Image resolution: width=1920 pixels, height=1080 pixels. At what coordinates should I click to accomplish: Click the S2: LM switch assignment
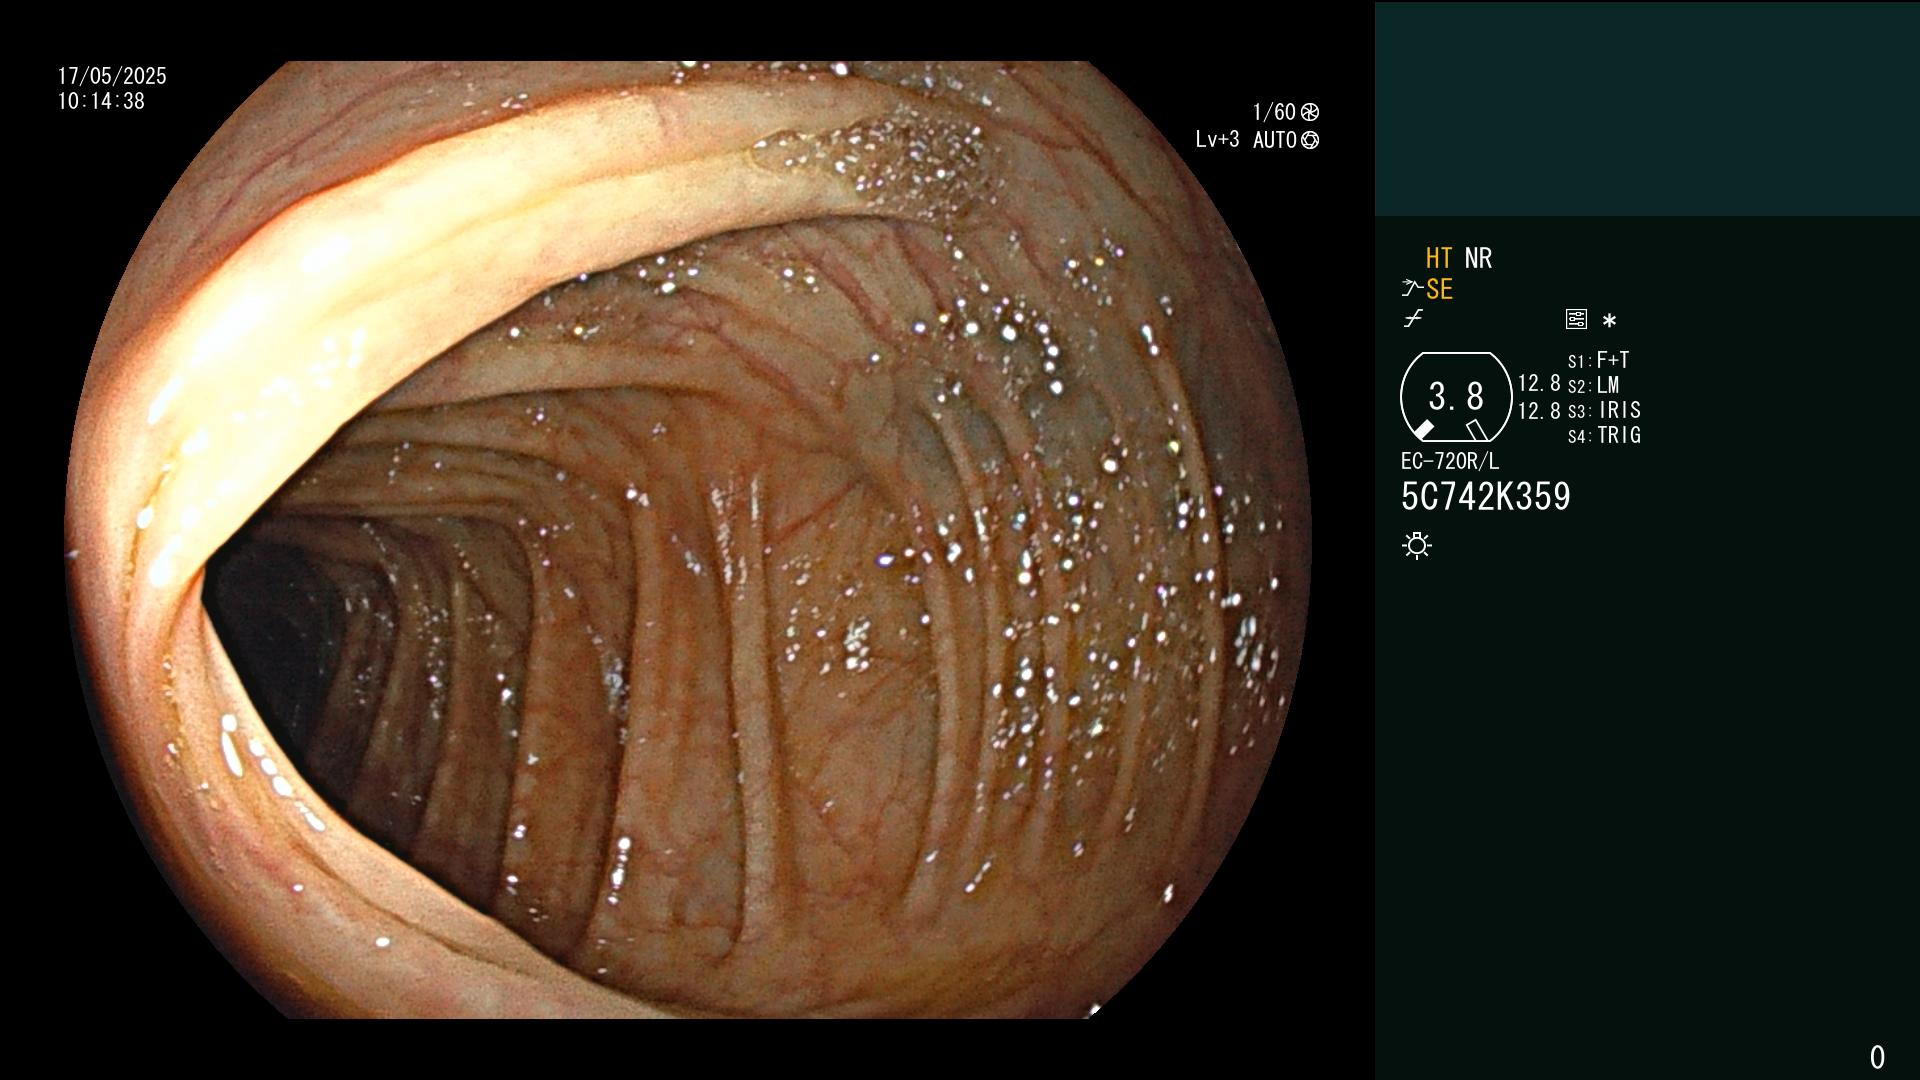click(x=1593, y=385)
